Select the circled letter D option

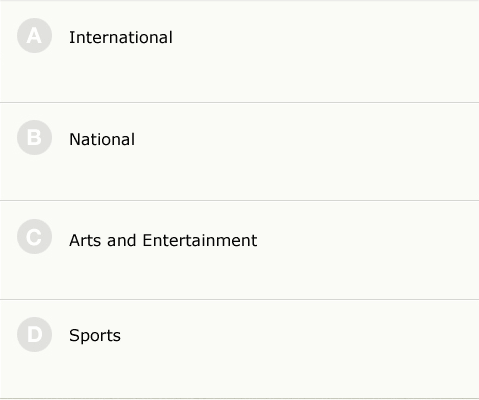(34, 334)
